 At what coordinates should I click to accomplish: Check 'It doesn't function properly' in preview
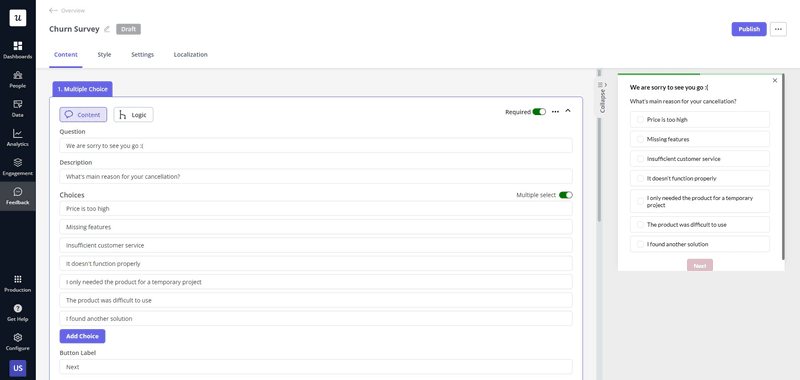(x=640, y=179)
